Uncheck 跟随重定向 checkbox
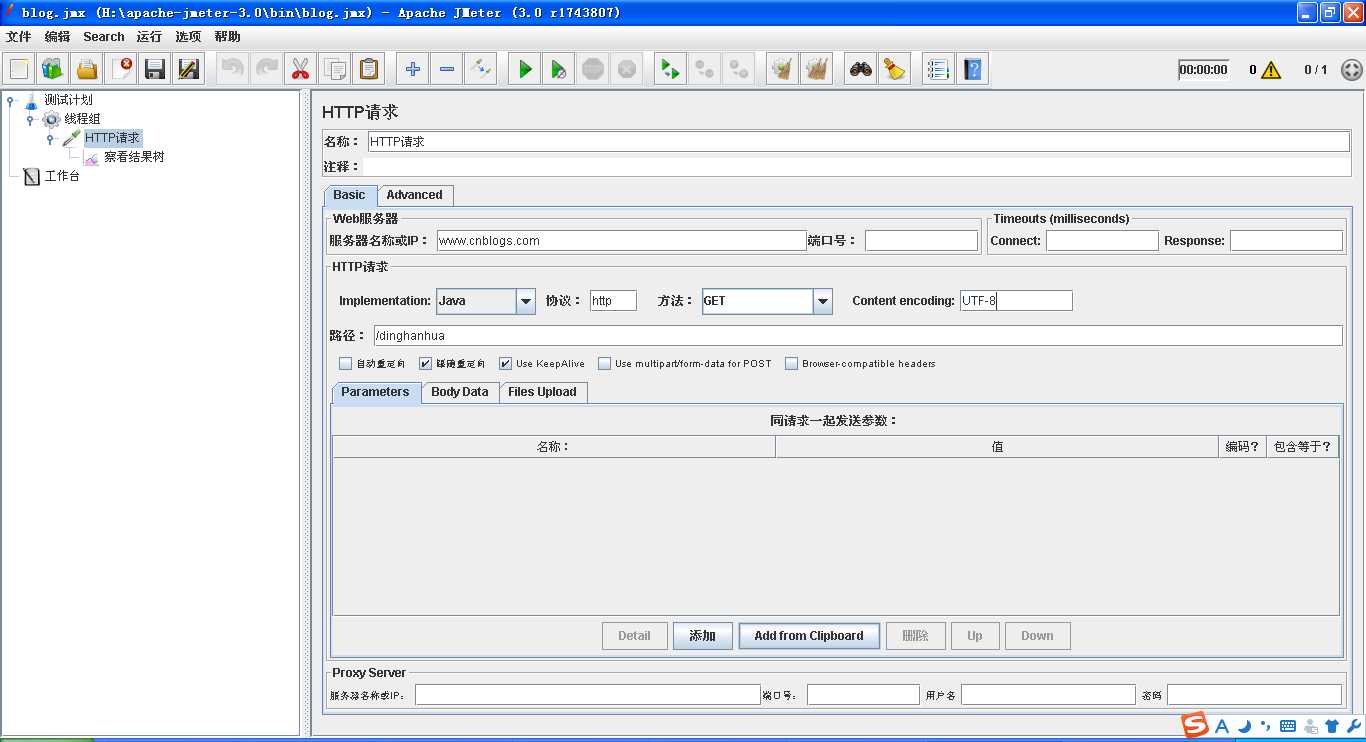This screenshot has height=742, width=1366. pyautogui.click(x=426, y=364)
